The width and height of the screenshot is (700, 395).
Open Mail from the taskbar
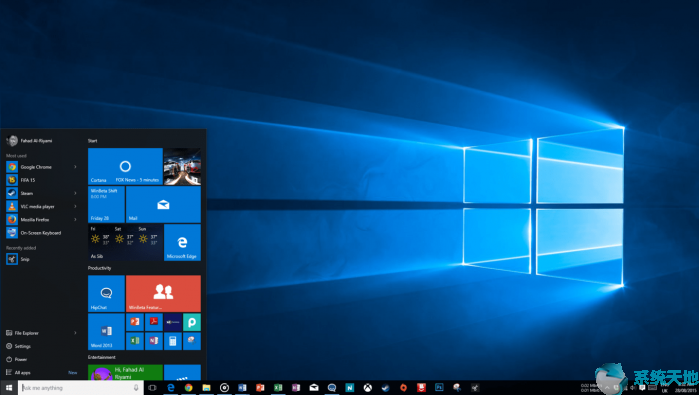pos(314,388)
